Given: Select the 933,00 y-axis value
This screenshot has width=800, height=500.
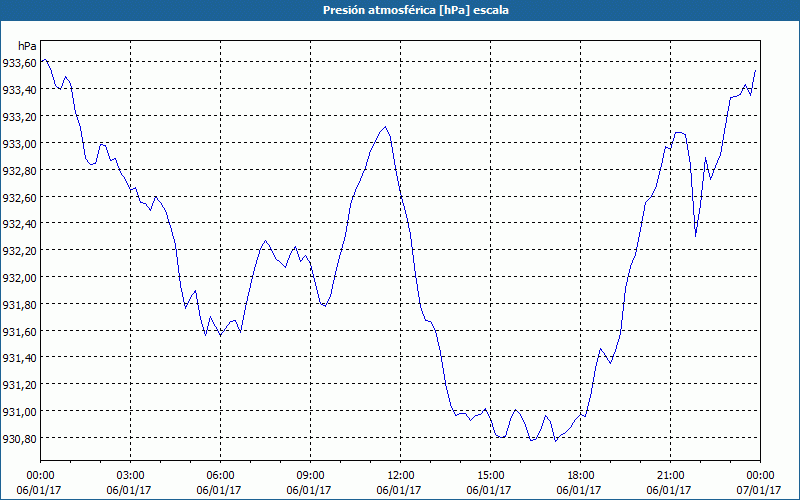Looking at the screenshot, I should point(19,143).
